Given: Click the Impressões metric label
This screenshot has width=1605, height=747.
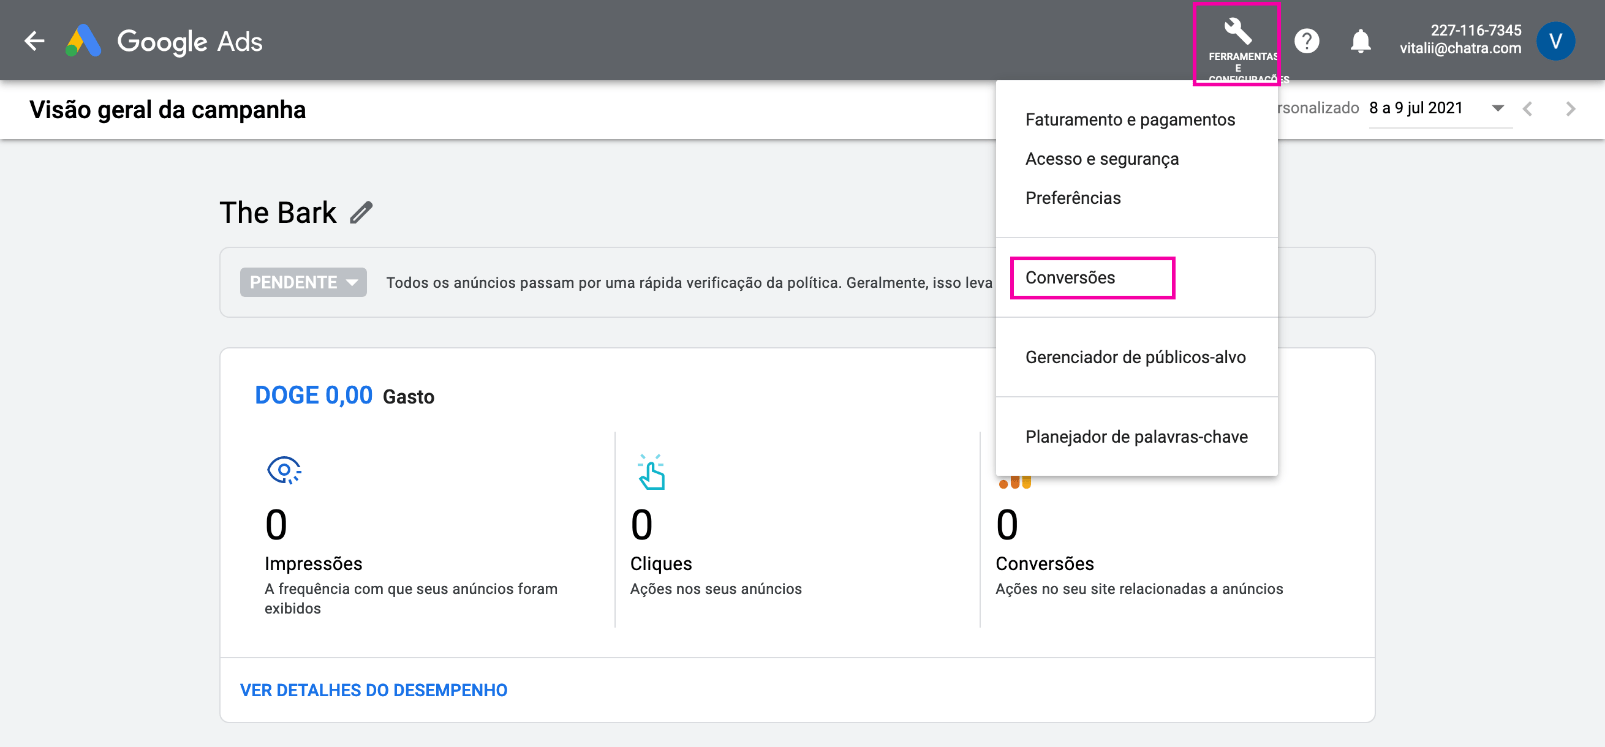Looking at the screenshot, I should tap(313, 564).
